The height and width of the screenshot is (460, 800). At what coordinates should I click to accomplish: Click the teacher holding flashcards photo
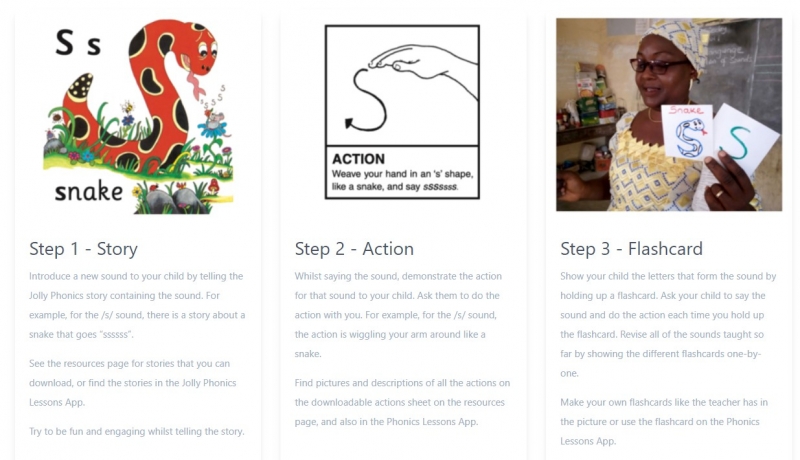click(669, 115)
